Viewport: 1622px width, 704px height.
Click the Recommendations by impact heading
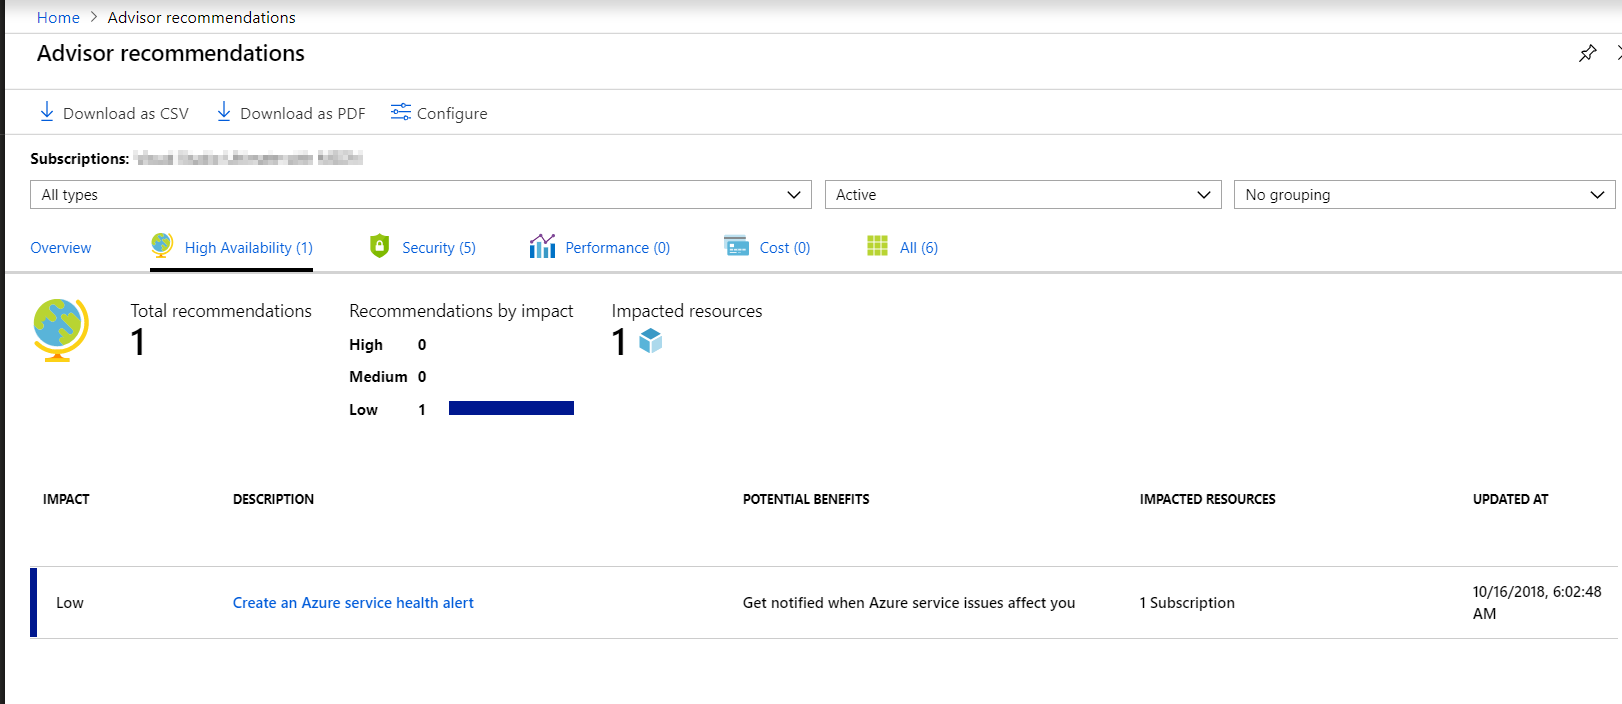pos(461,311)
